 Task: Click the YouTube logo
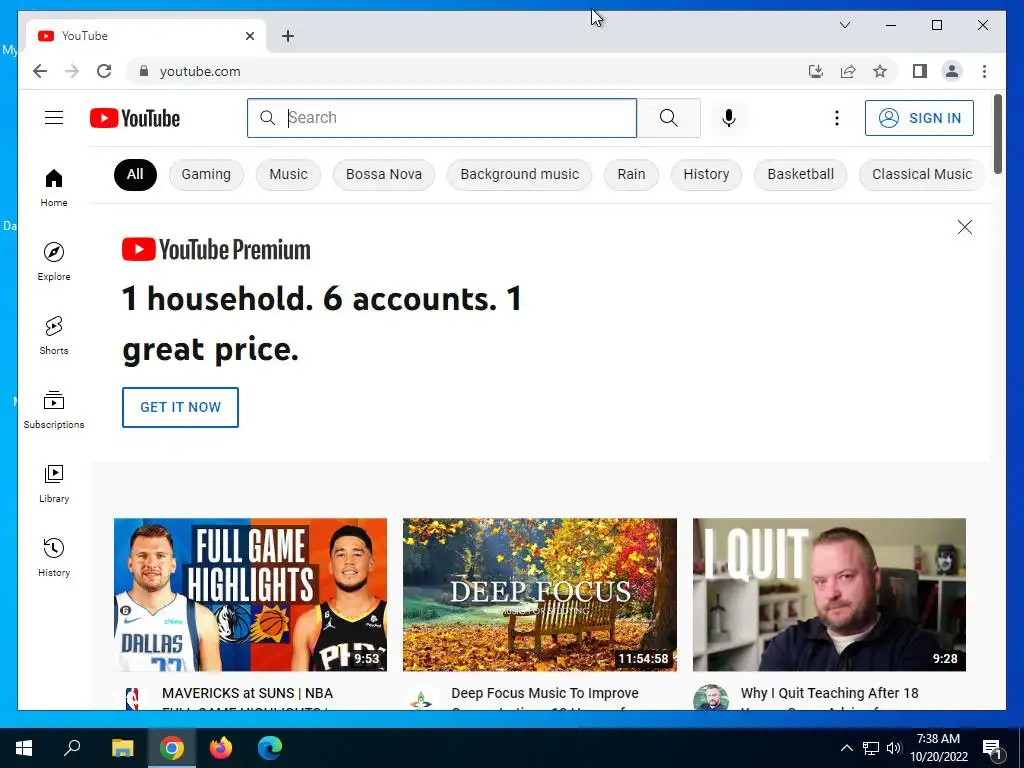tap(135, 118)
